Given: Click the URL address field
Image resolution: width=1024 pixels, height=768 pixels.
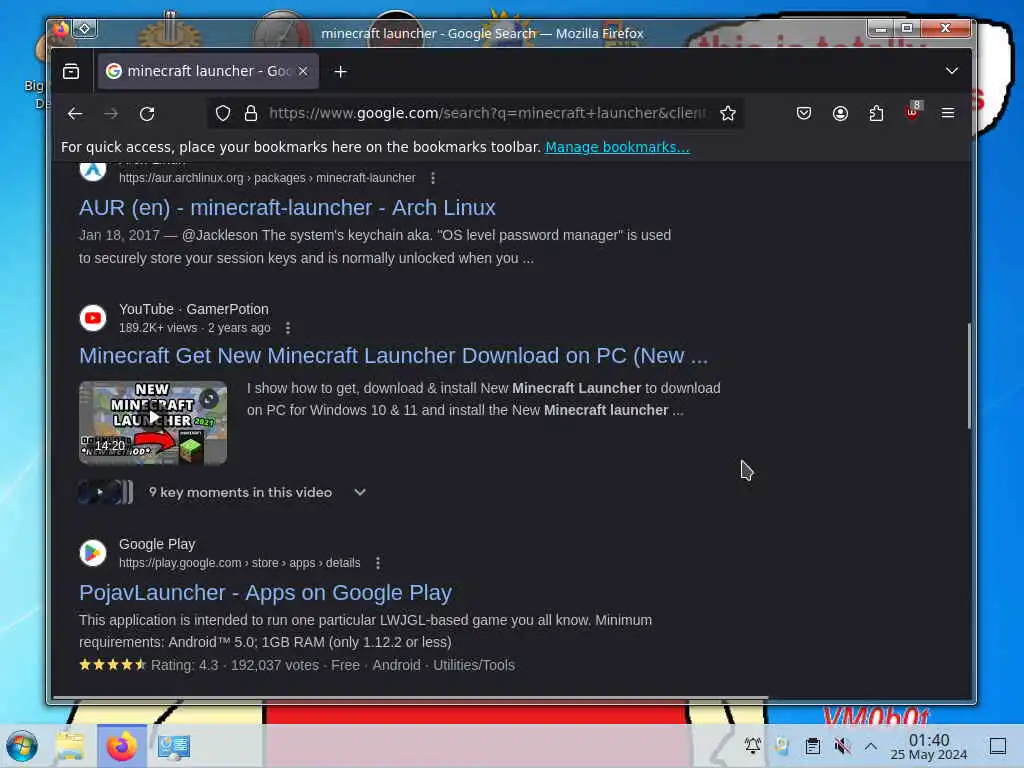Looking at the screenshot, I should coord(487,114).
